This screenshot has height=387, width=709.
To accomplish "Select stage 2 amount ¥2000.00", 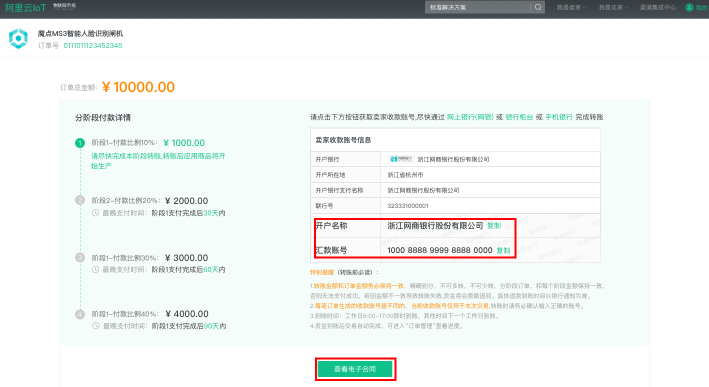I will [187, 201].
